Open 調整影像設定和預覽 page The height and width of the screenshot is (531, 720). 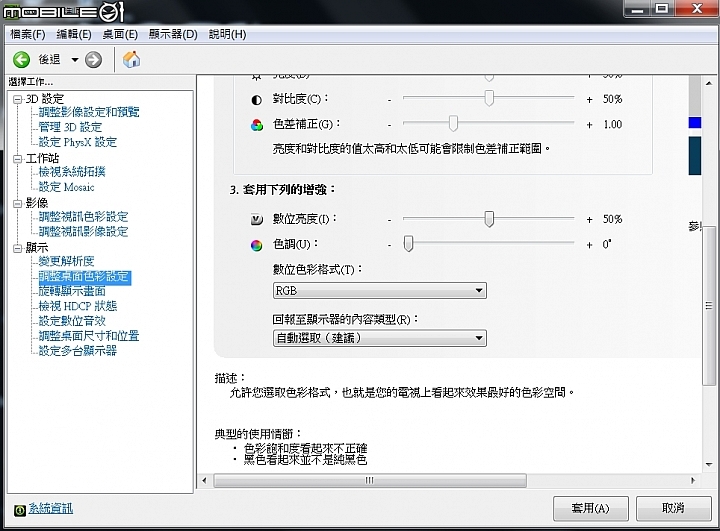click(x=89, y=112)
